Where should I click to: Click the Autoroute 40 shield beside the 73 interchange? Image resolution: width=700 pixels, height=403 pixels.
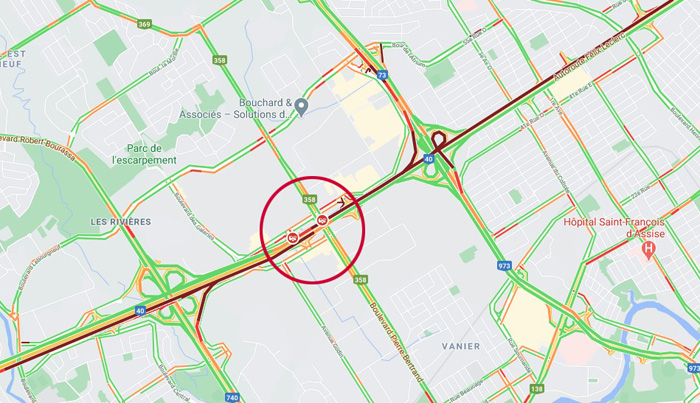[429, 158]
